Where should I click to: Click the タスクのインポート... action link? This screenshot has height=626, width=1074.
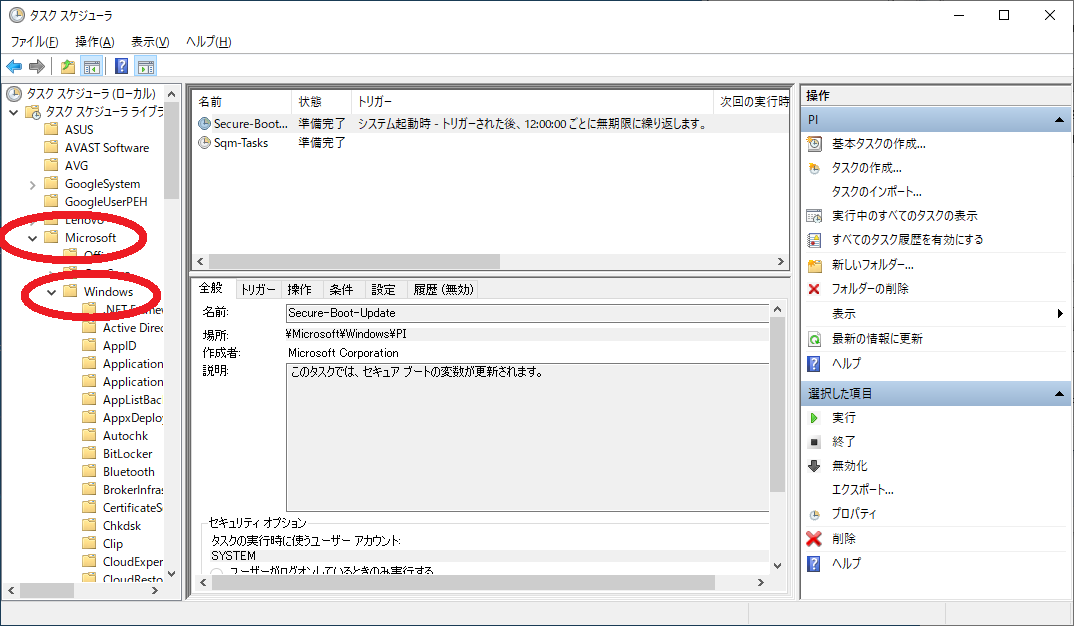tap(876, 191)
